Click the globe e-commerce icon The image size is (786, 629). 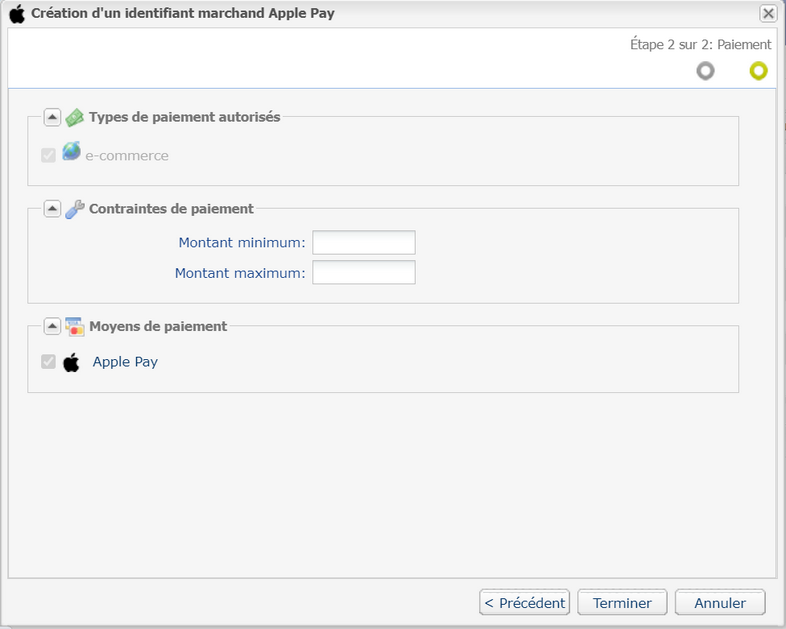(x=71, y=151)
